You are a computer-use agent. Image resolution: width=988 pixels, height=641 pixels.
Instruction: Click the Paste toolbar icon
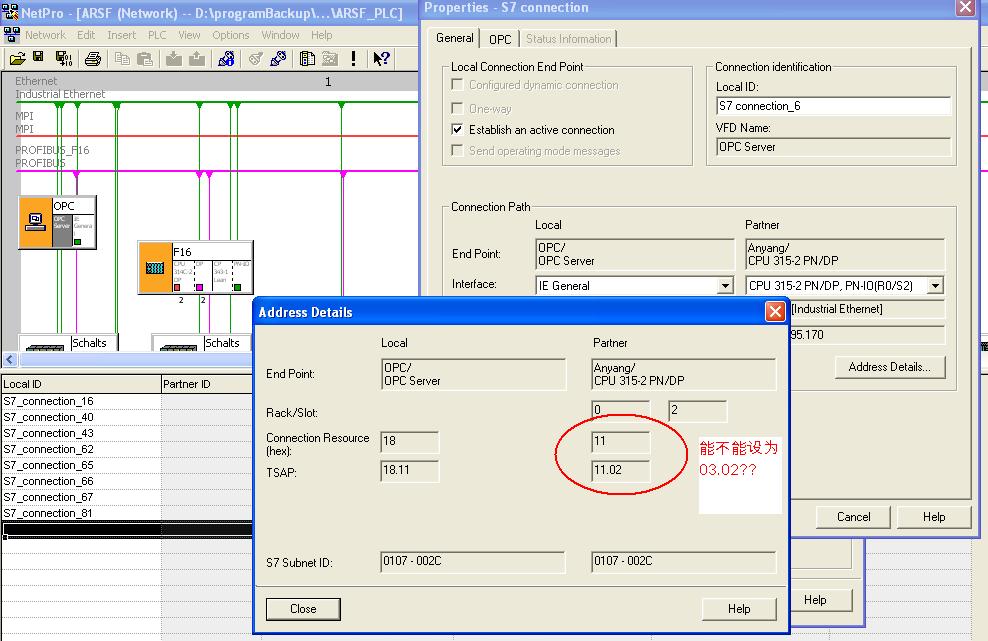click(145, 59)
